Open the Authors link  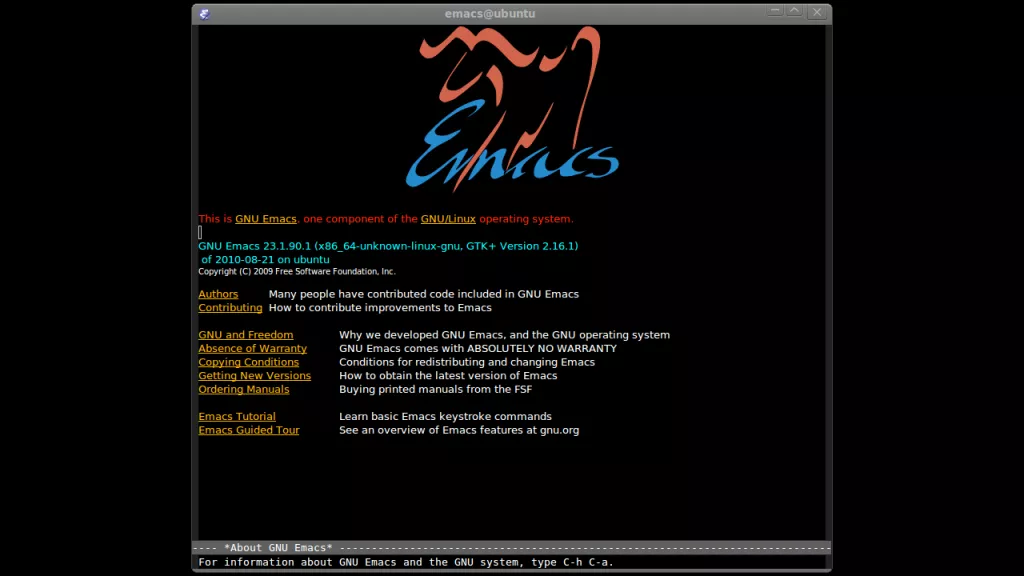coord(218,295)
